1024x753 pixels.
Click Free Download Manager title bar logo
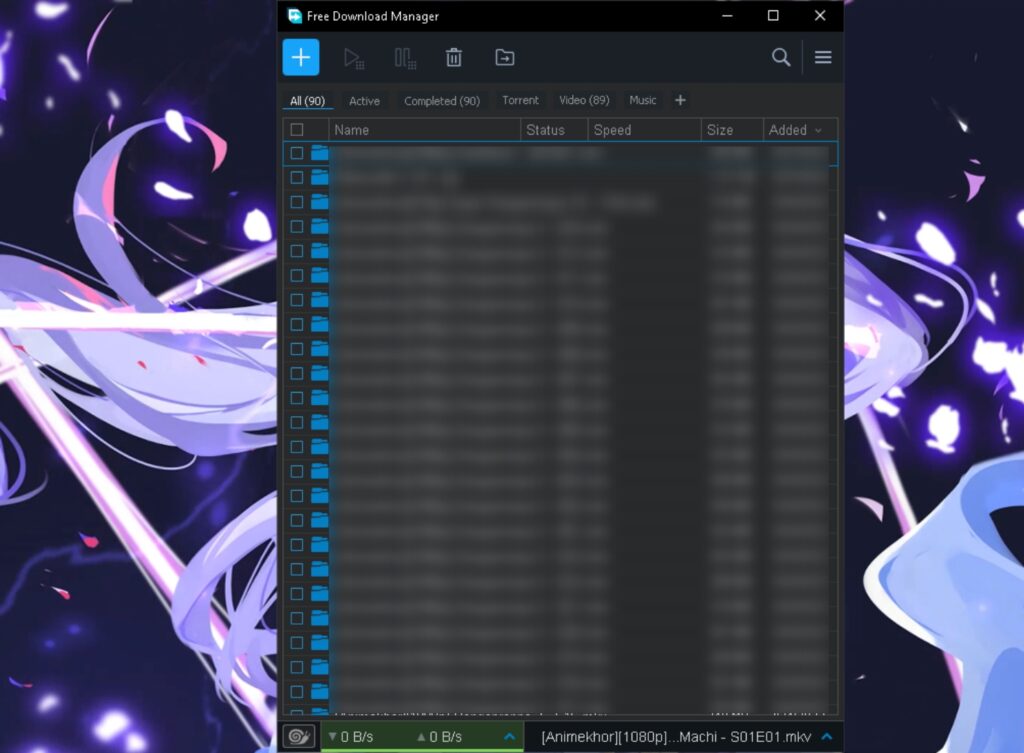pyautogui.click(x=295, y=16)
